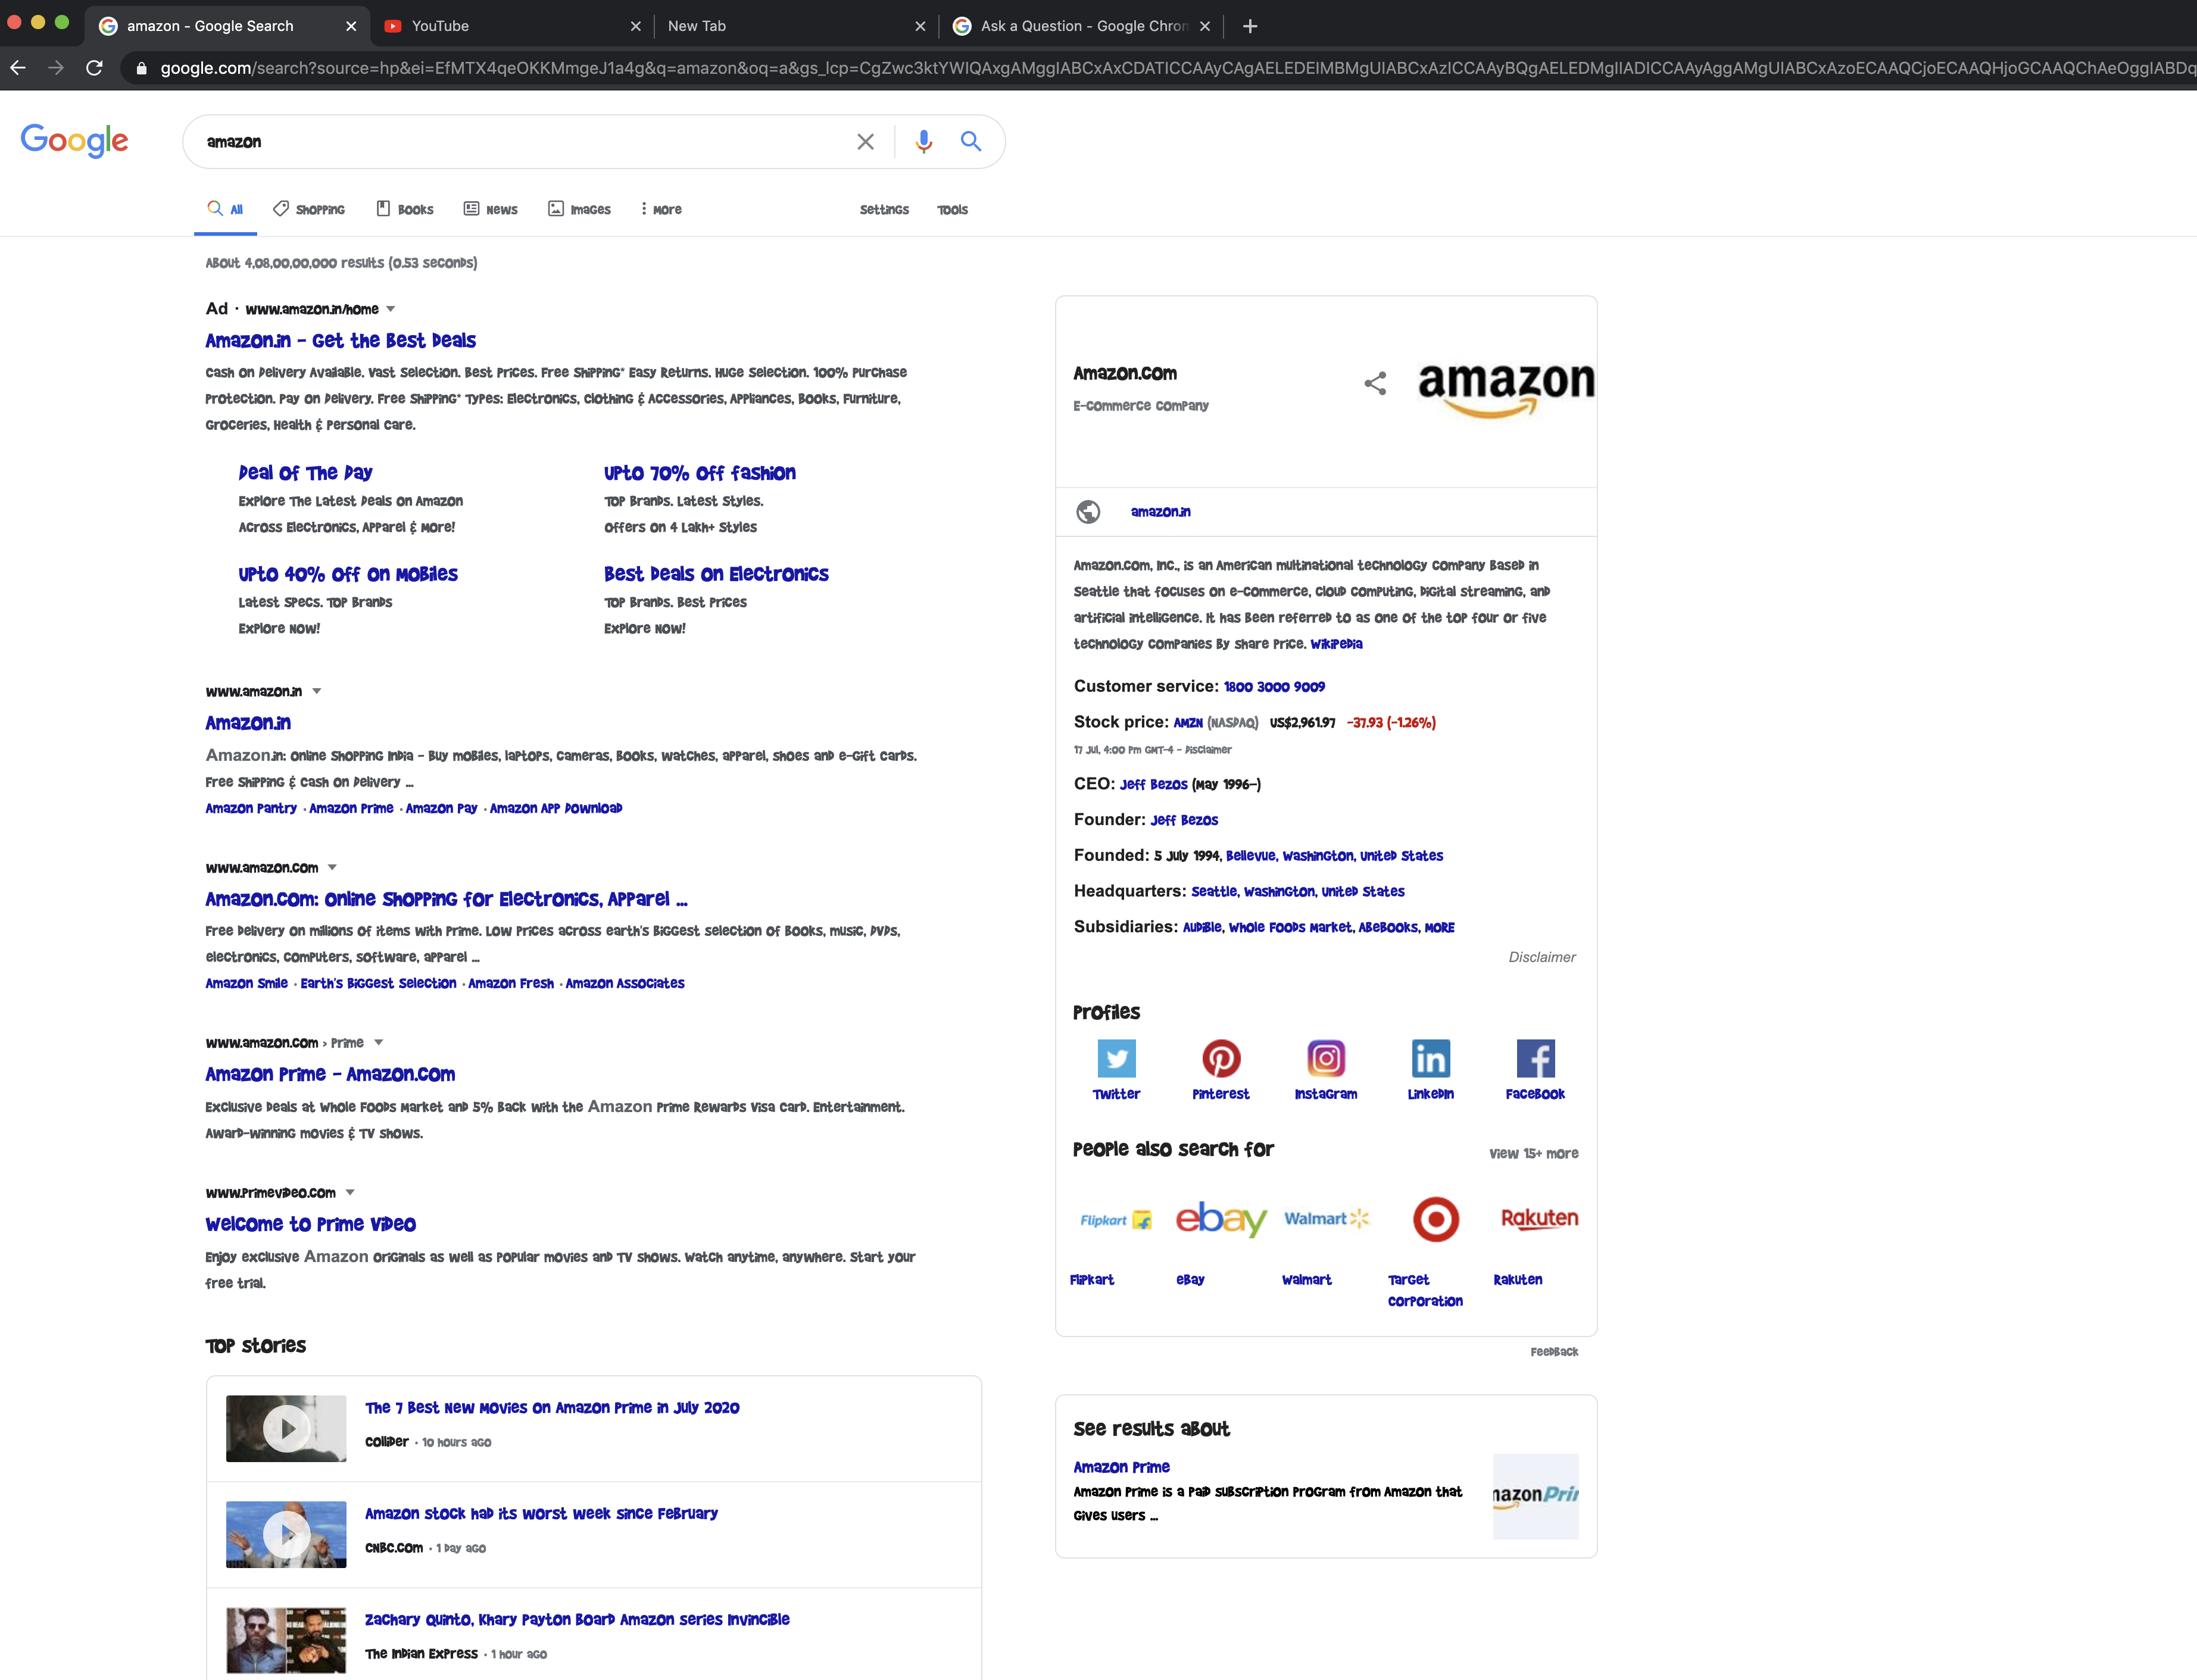2197x1680 pixels.
Task: Click into the Google search input field
Action: (520, 142)
